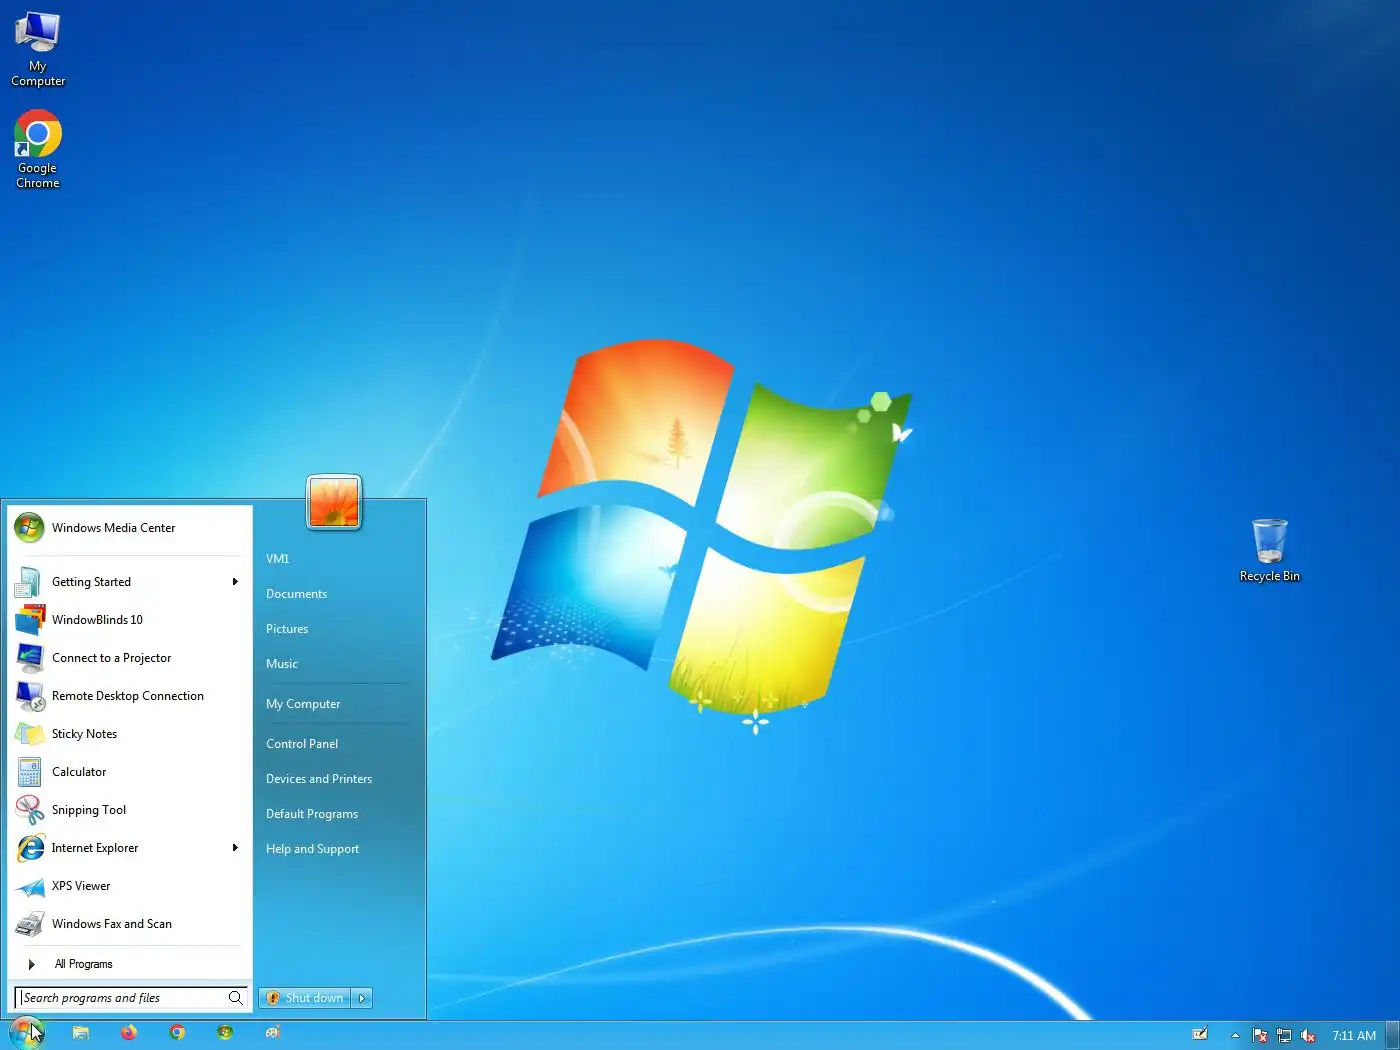Click the Snipping Tool scissors icon

point(30,810)
